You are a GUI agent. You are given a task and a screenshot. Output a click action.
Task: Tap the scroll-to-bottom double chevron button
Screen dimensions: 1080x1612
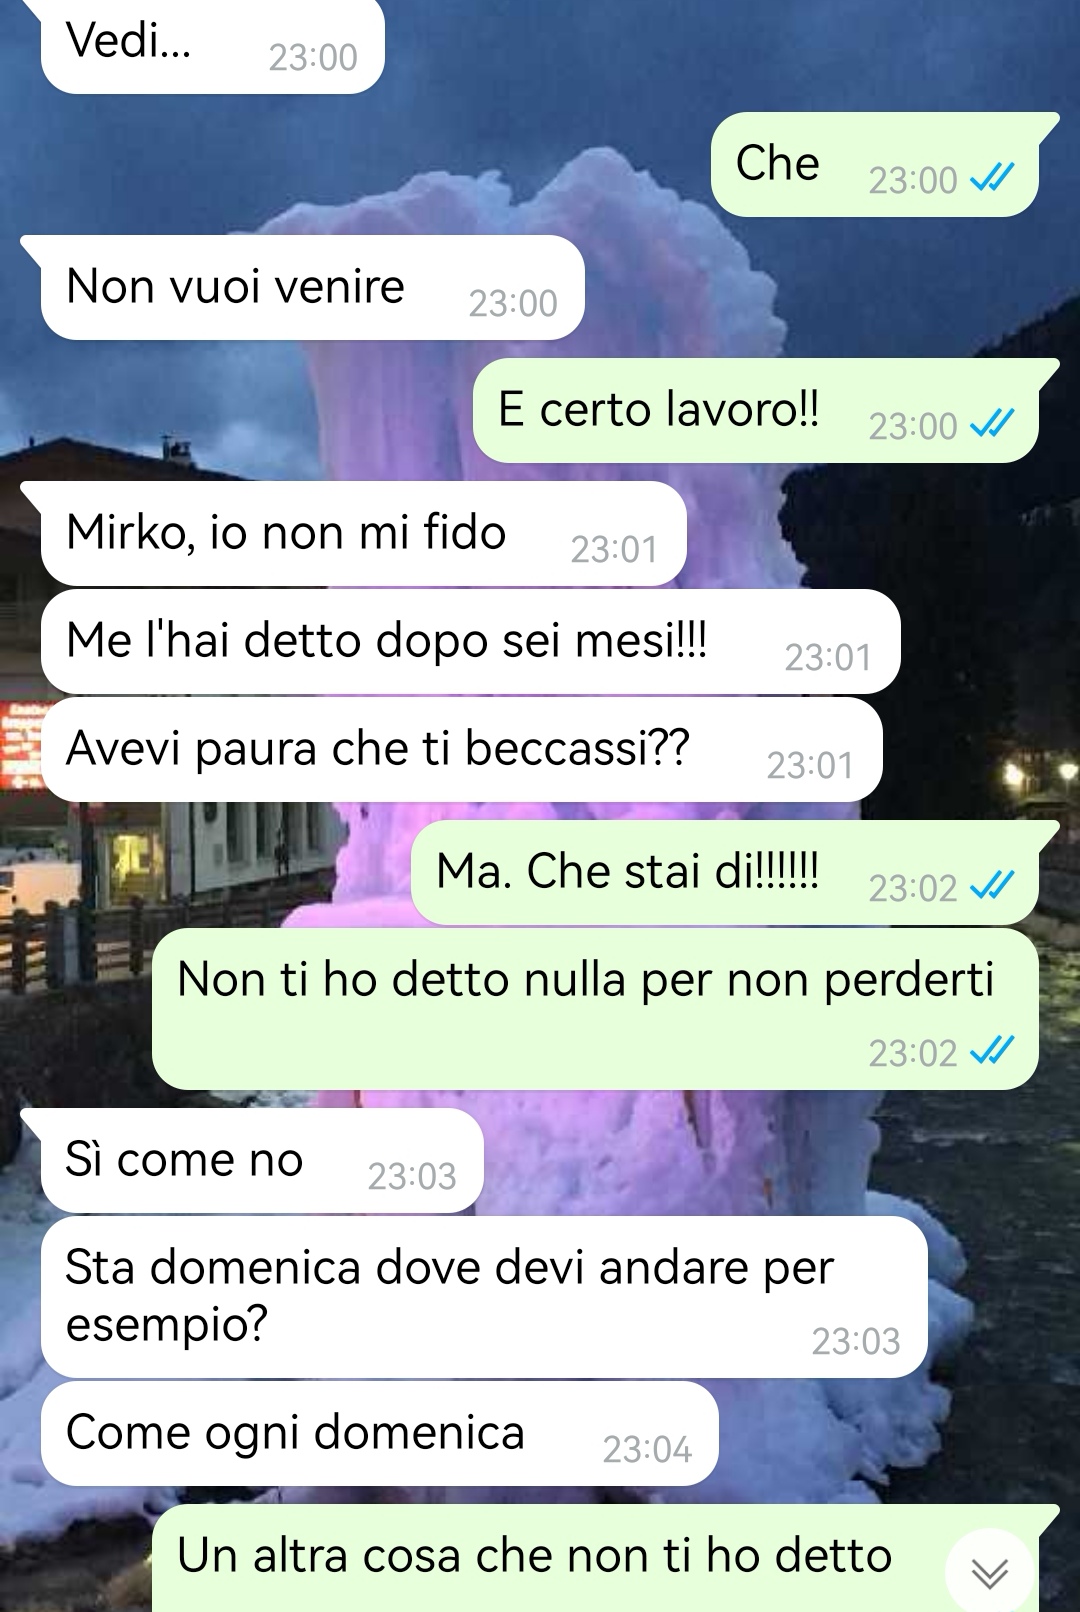[990, 1574]
